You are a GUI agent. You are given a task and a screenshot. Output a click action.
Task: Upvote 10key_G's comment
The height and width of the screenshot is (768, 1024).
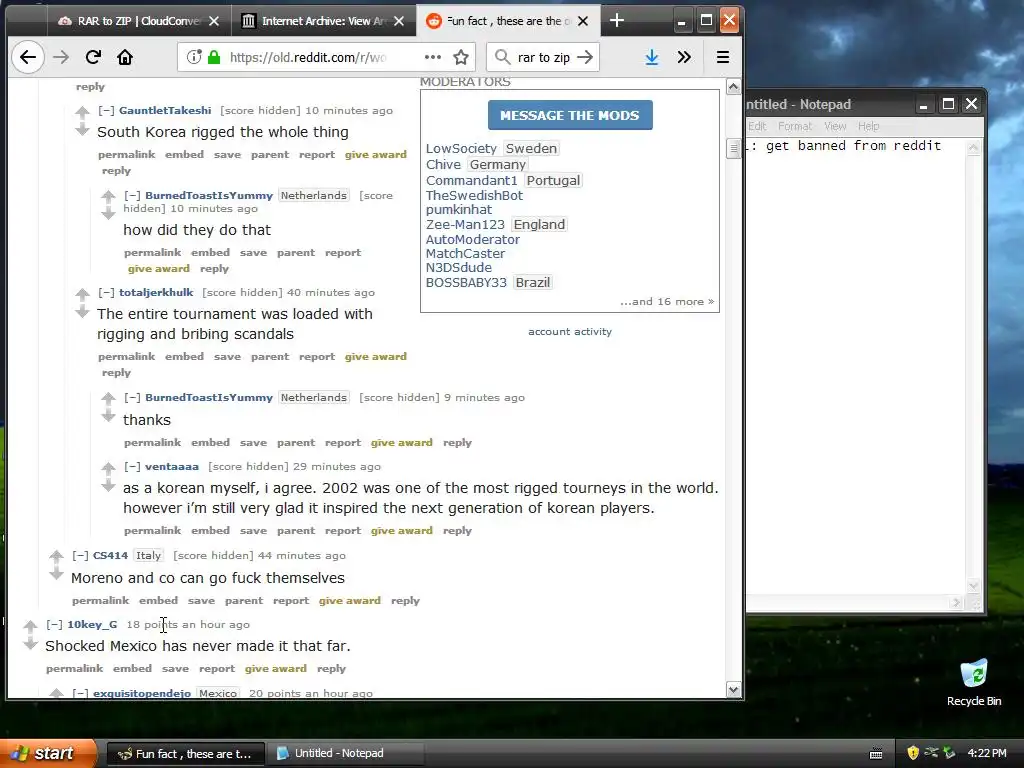[30, 626]
